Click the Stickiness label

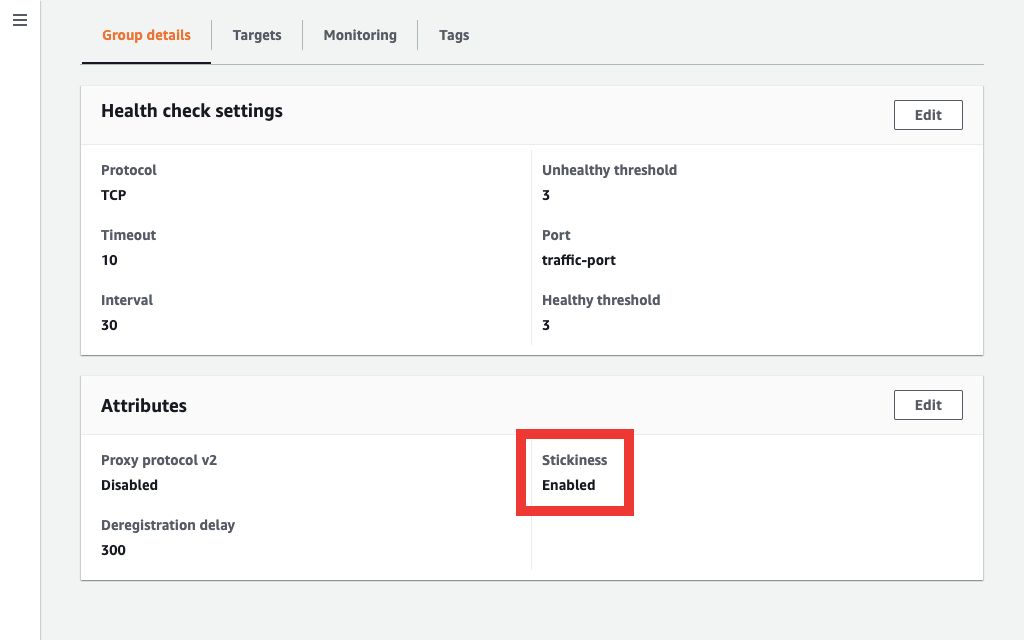point(575,460)
